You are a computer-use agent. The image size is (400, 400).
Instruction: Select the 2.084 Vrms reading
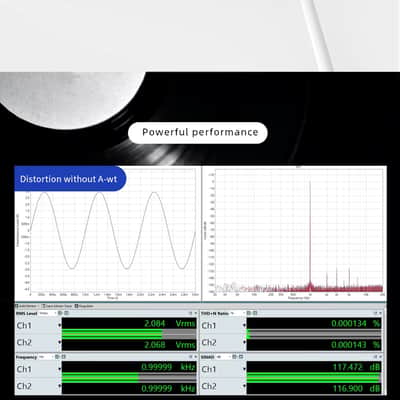pos(169,323)
